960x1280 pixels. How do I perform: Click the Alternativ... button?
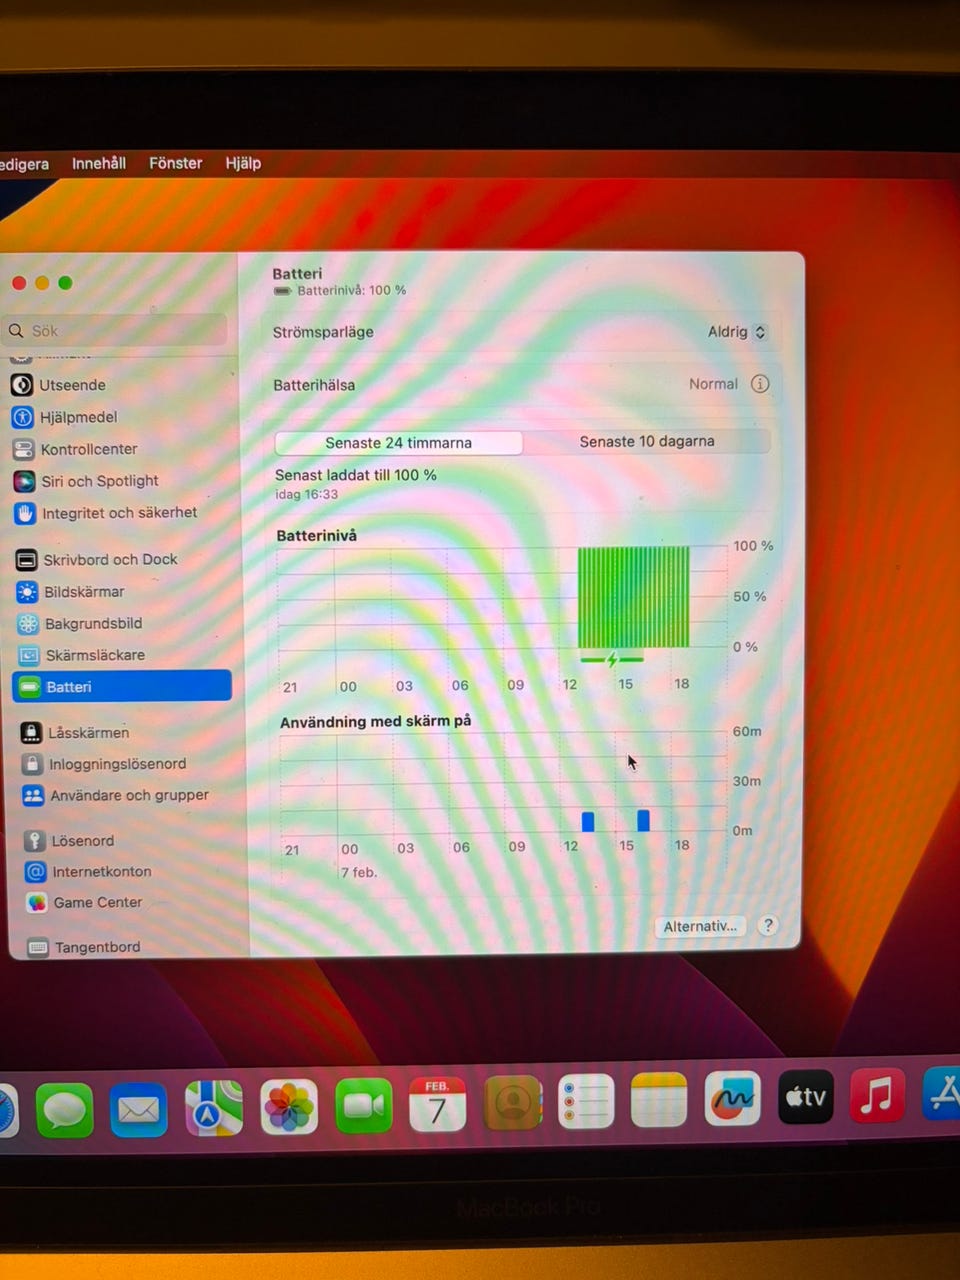[x=700, y=926]
